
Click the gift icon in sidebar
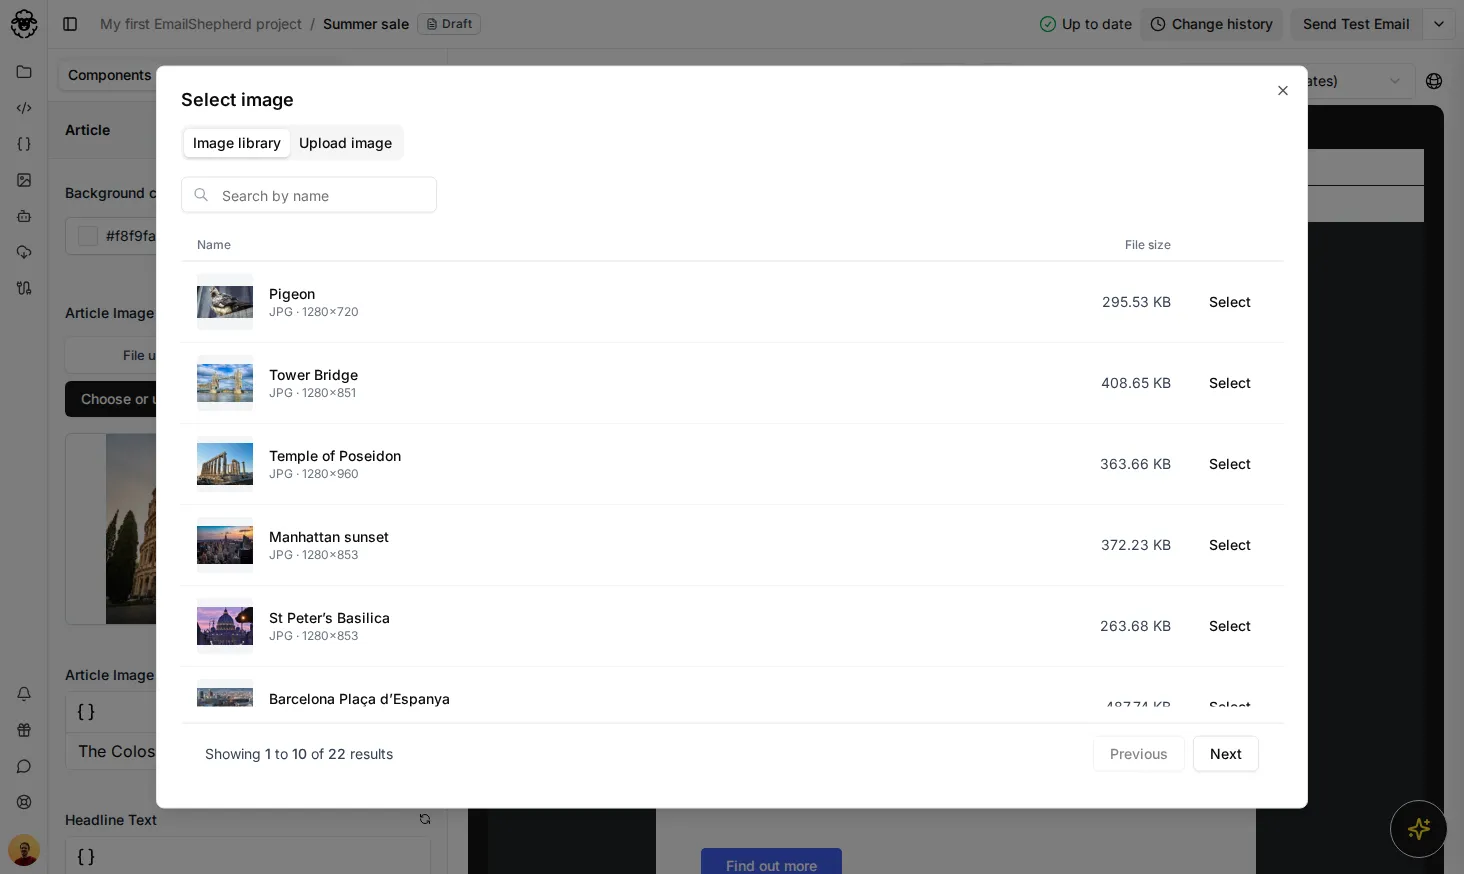(24, 730)
